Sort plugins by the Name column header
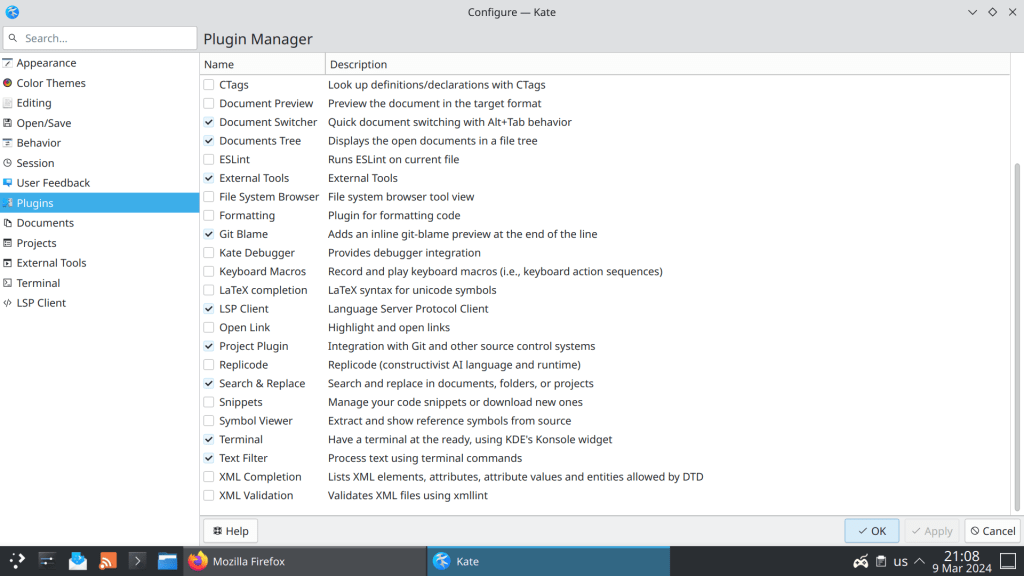Screen dimensions: 1024x576 point(262,64)
